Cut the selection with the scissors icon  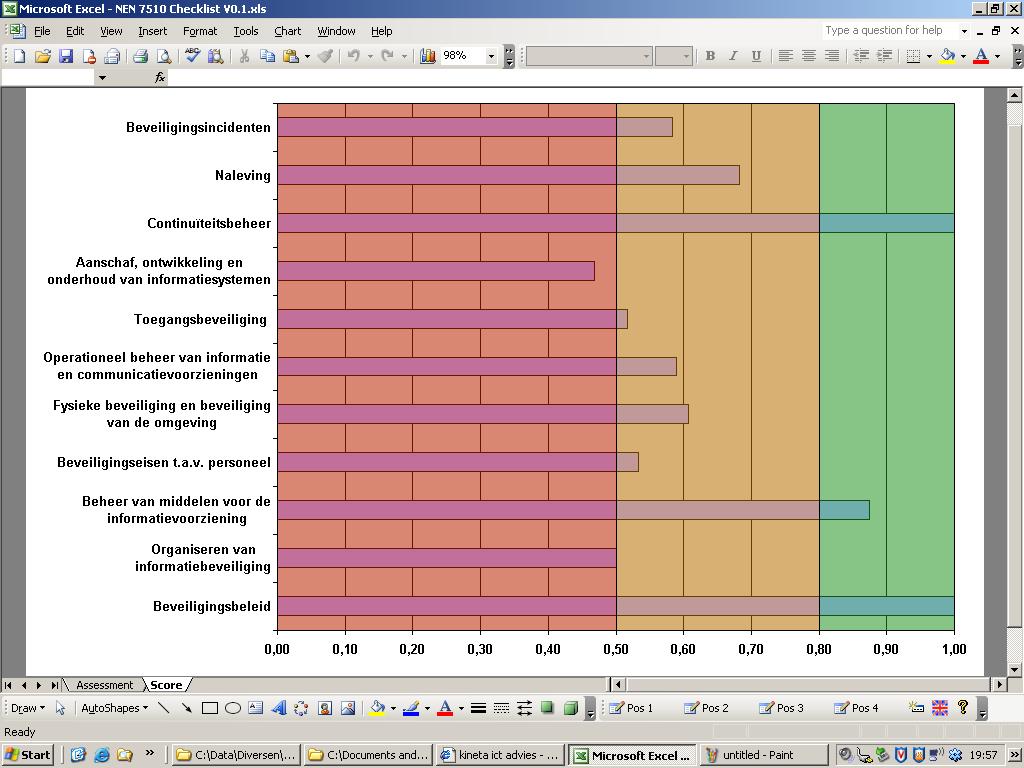pos(244,56)
